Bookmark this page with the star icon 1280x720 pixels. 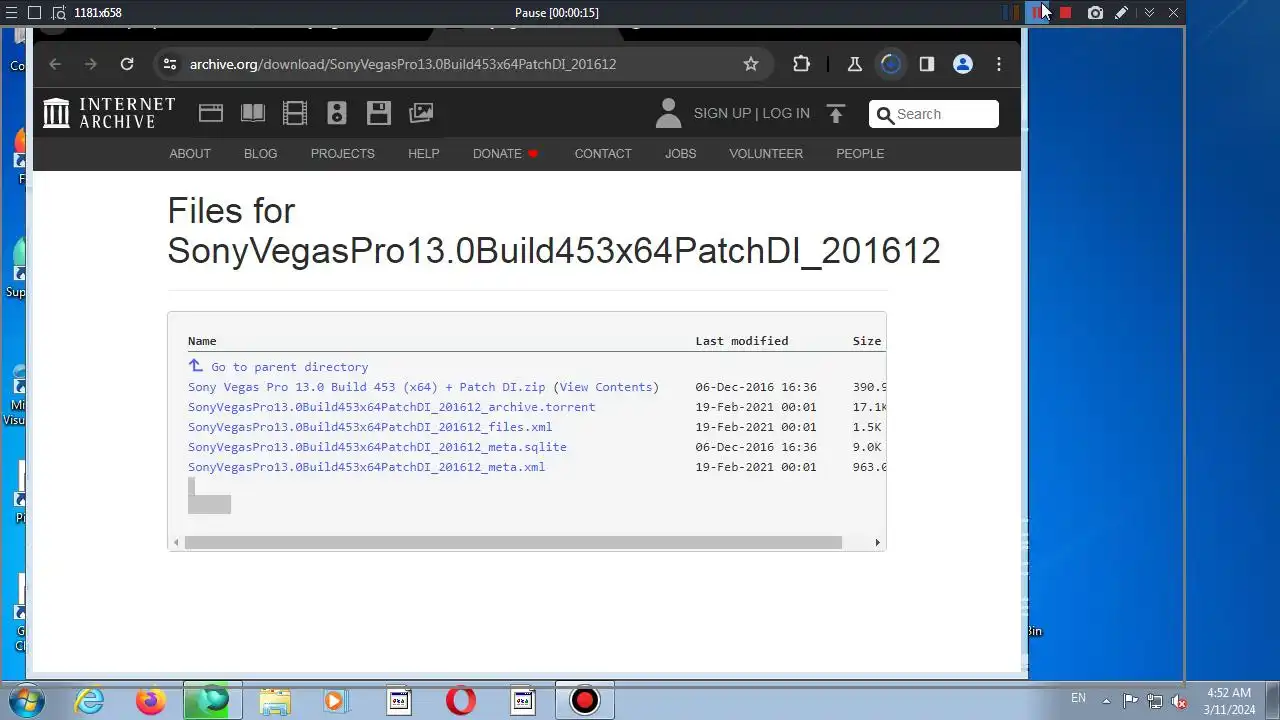pos(751,64)
